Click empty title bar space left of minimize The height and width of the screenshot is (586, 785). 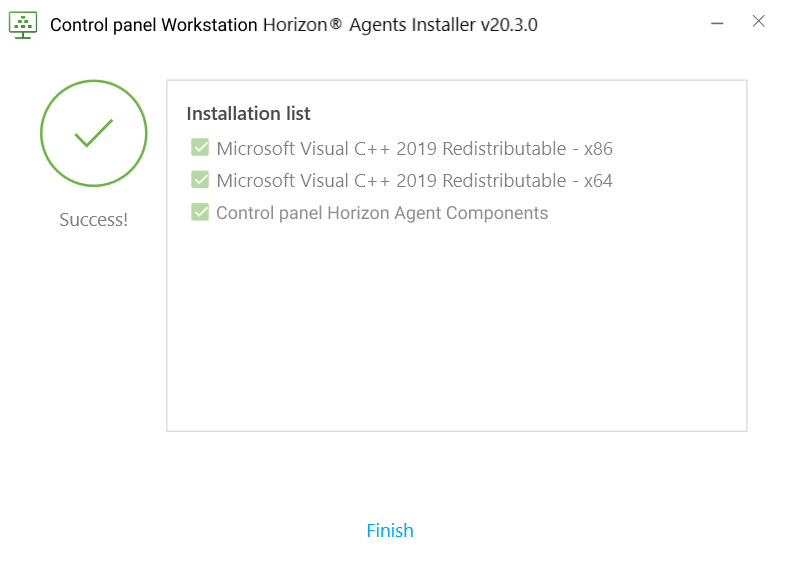620,24
